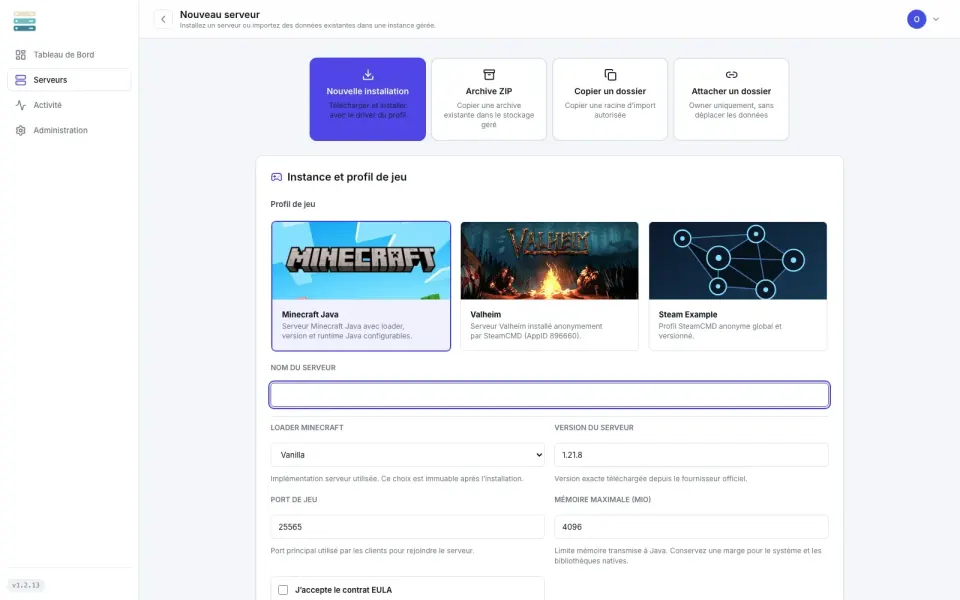This screenshot has width=960, height=600.
Task: Click the Version du serveur field
Action: (691, 455)
